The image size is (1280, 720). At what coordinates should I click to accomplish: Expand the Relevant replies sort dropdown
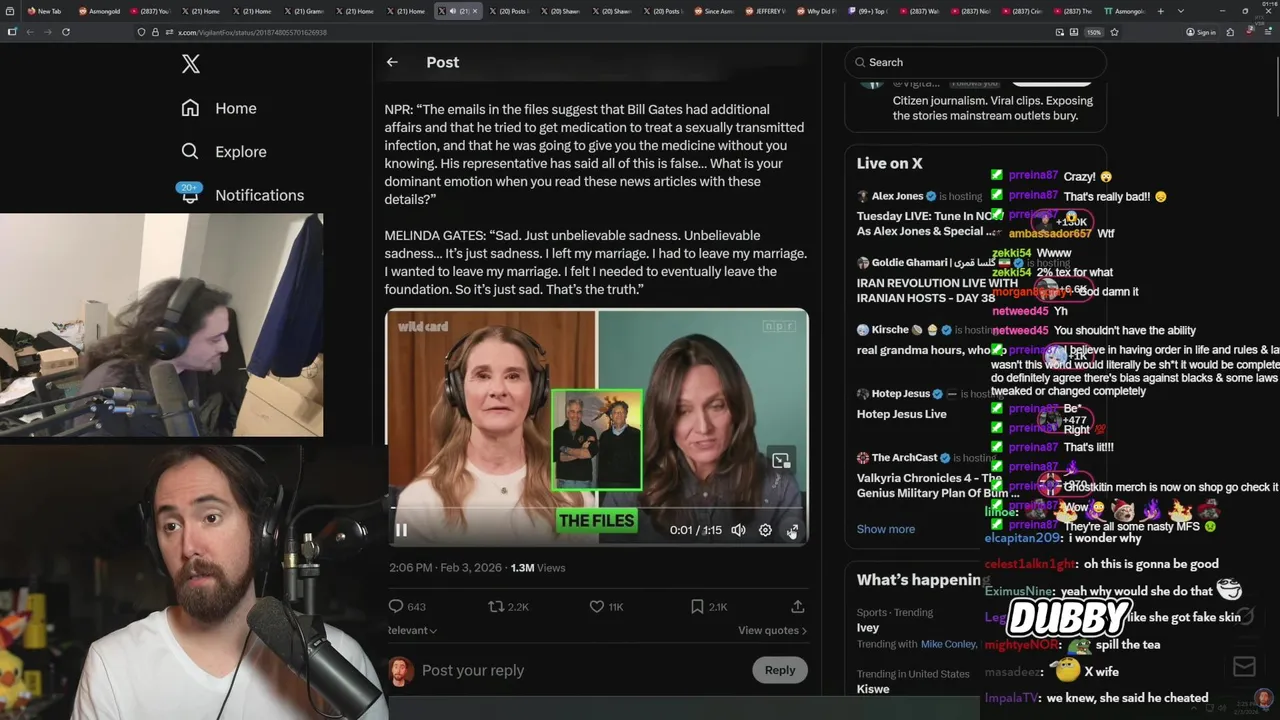(412, 630)
